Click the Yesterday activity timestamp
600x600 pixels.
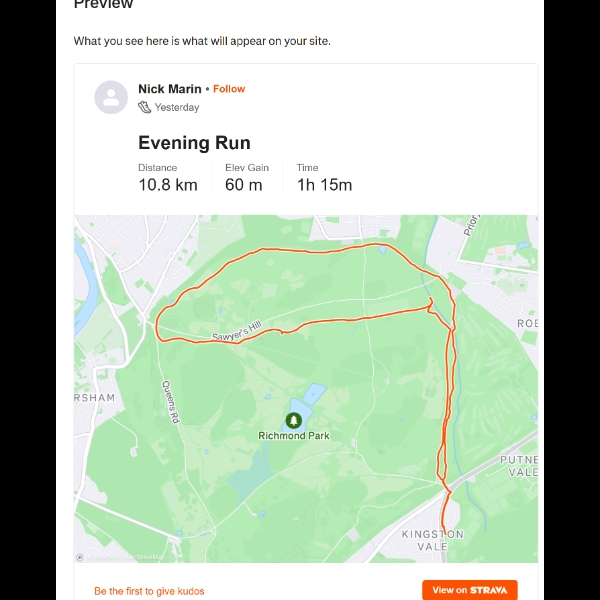(x=177, y=108)
